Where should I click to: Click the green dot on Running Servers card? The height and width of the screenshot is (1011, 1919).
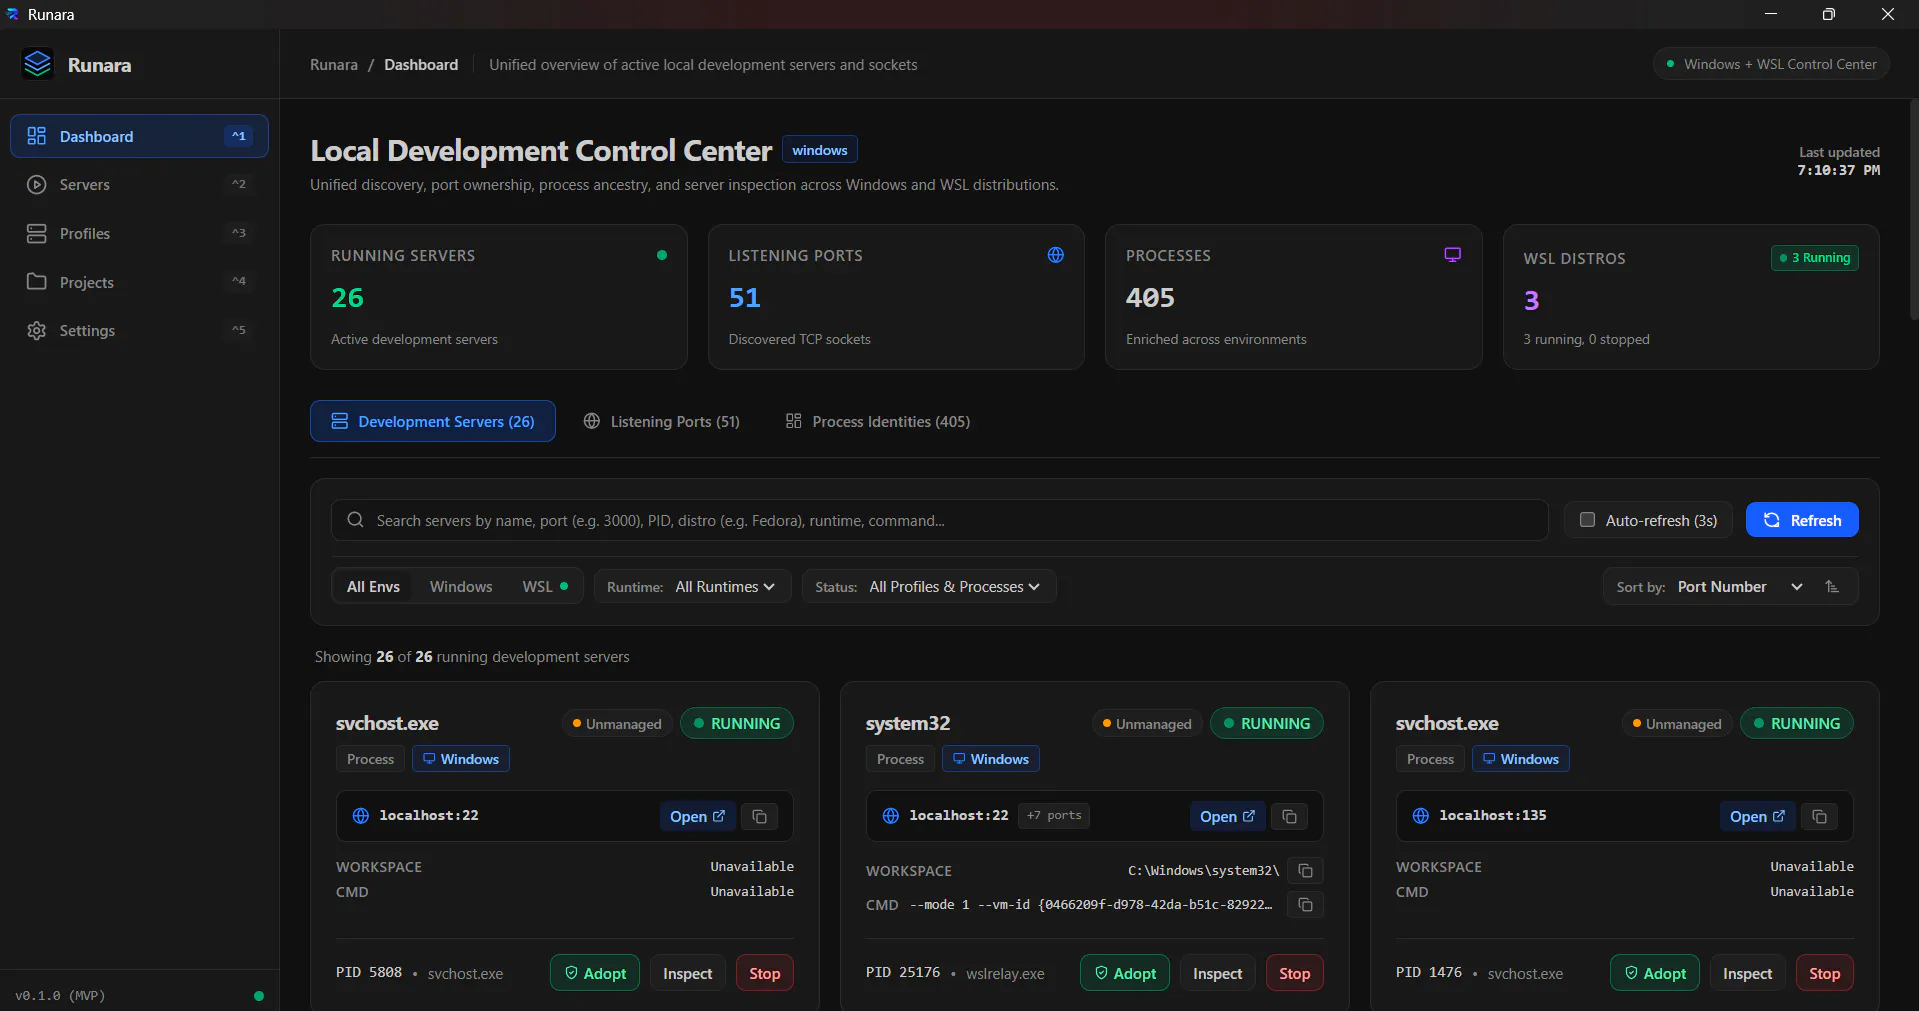click(662, 255)
